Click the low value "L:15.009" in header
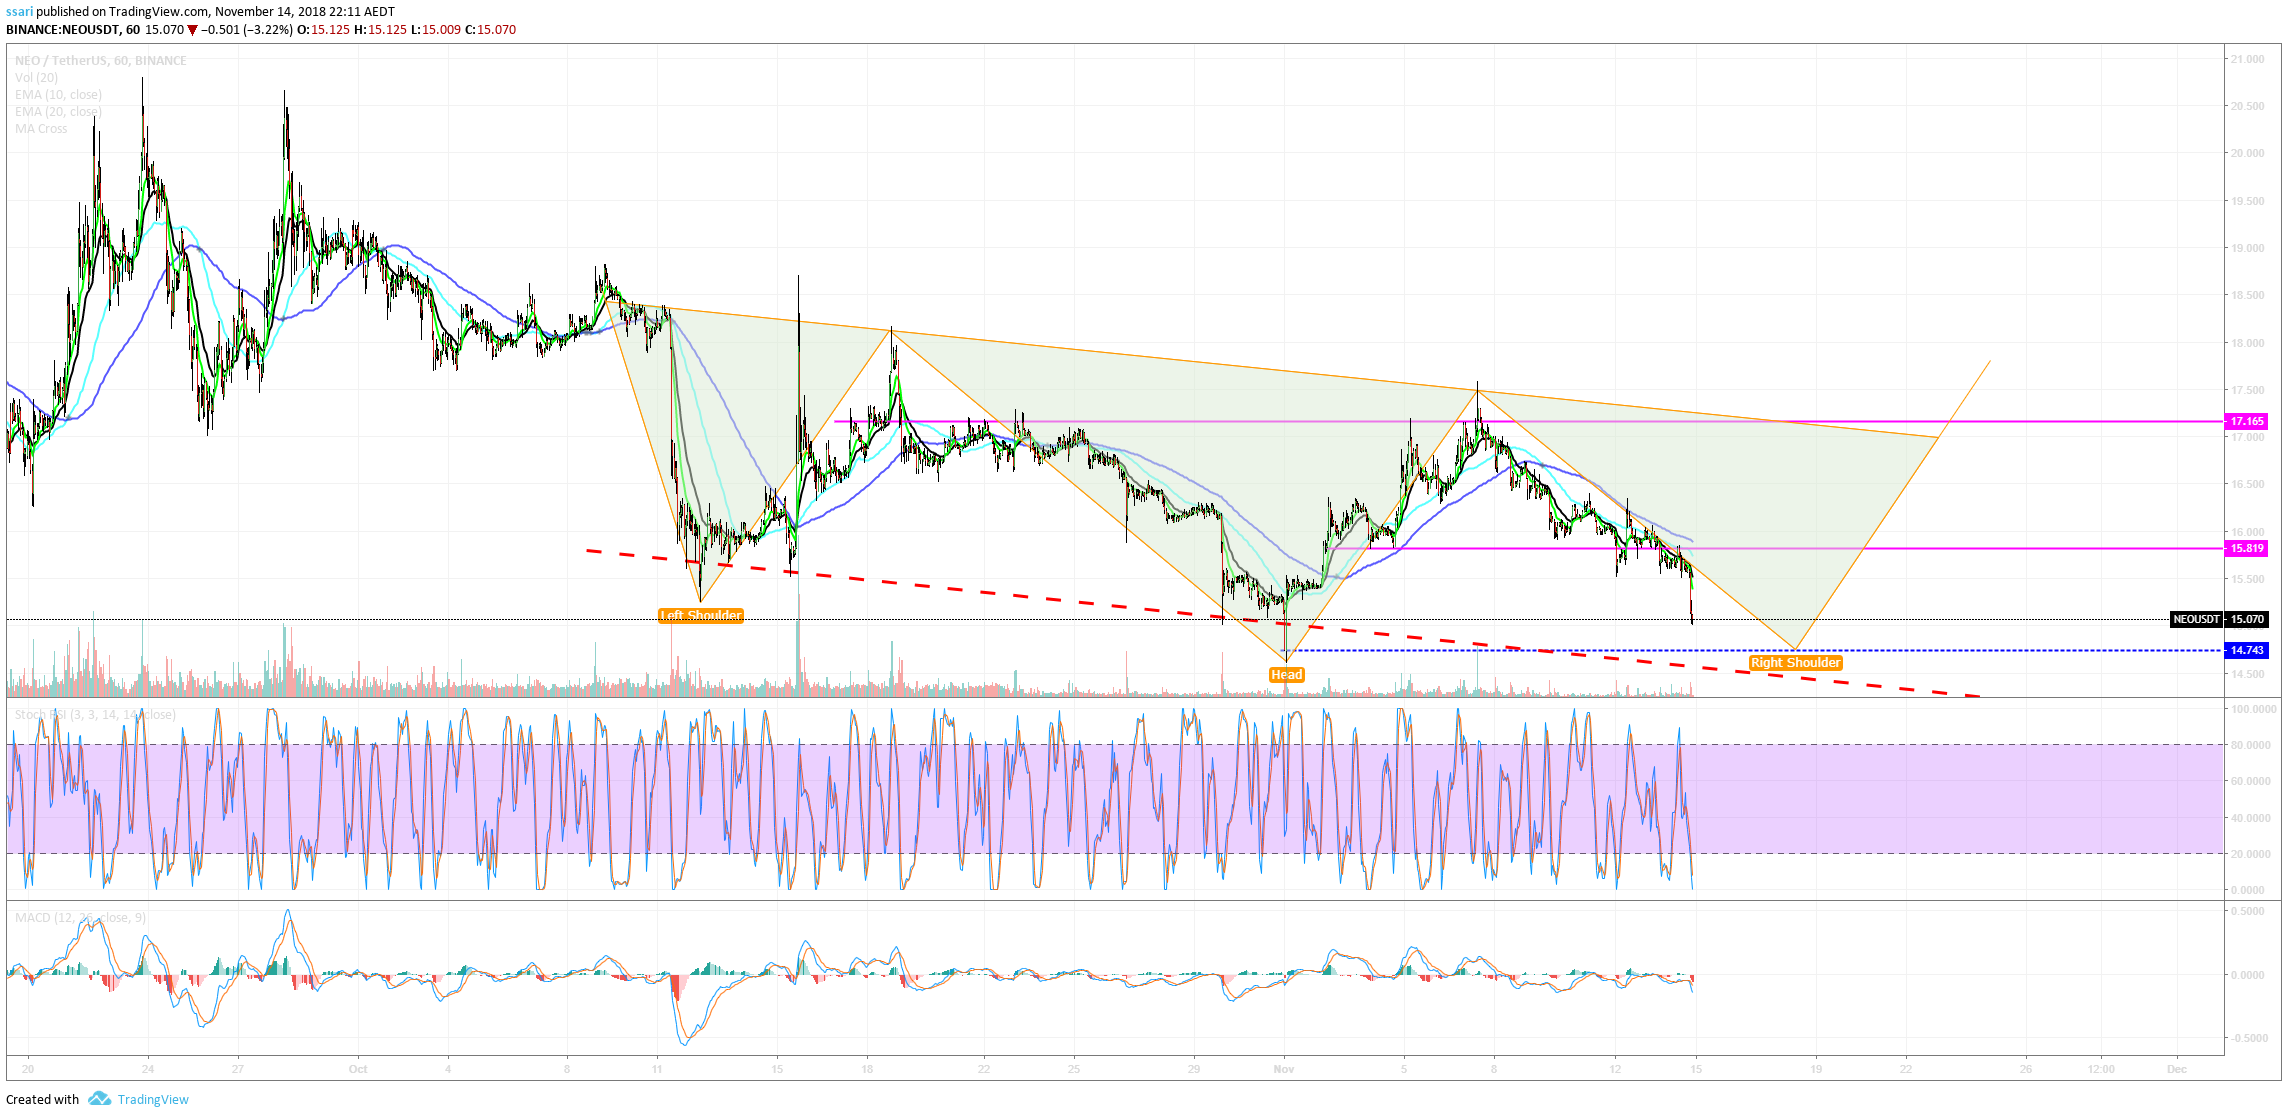The image size is (2288, 1117). pyautogui.click(x=436, y=30)
